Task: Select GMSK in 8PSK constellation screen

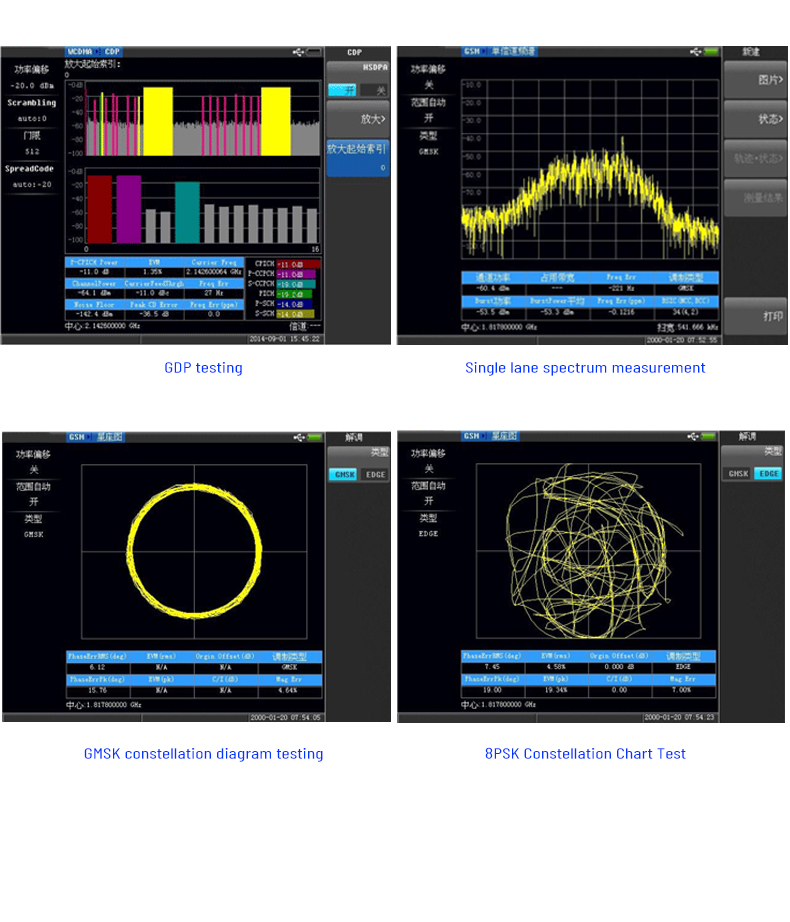Action: (x=739, y=474)
